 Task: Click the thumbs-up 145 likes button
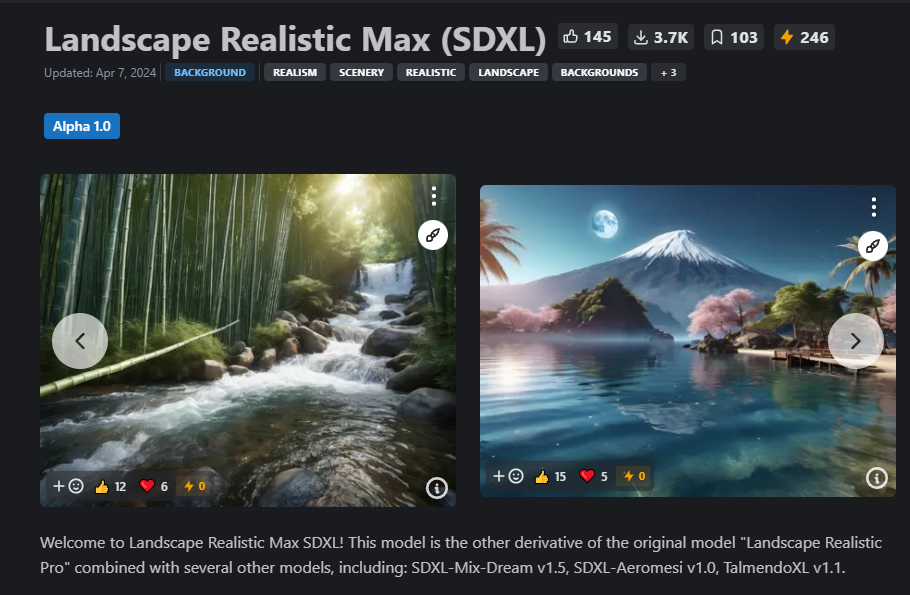[587, 37]
